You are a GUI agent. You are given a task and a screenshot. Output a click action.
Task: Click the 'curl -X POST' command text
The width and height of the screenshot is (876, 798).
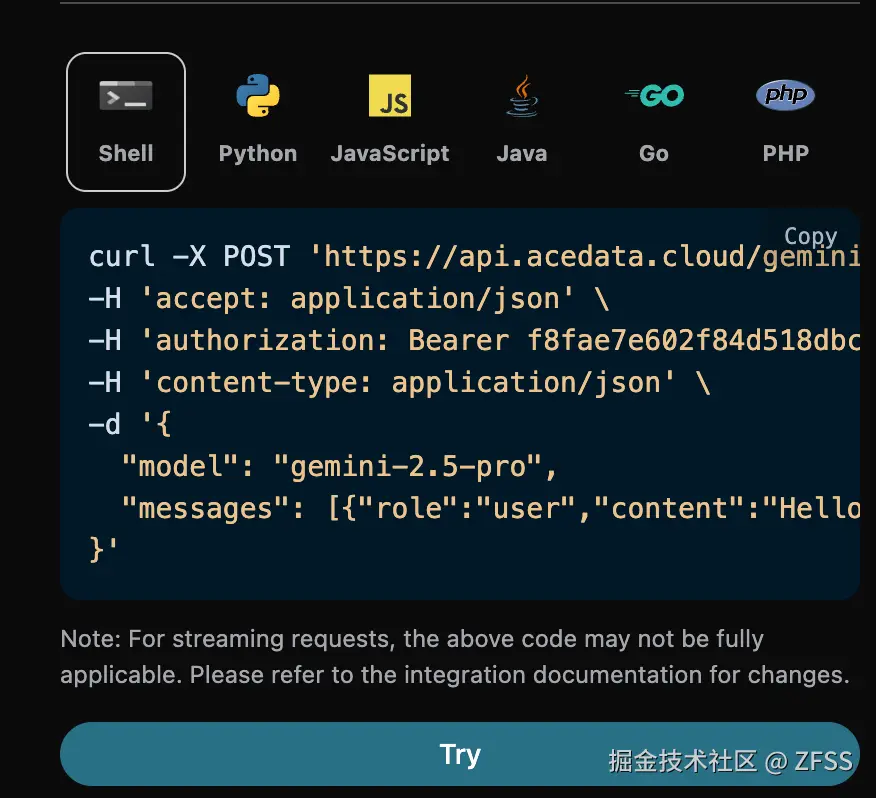[x=189, y=256]
